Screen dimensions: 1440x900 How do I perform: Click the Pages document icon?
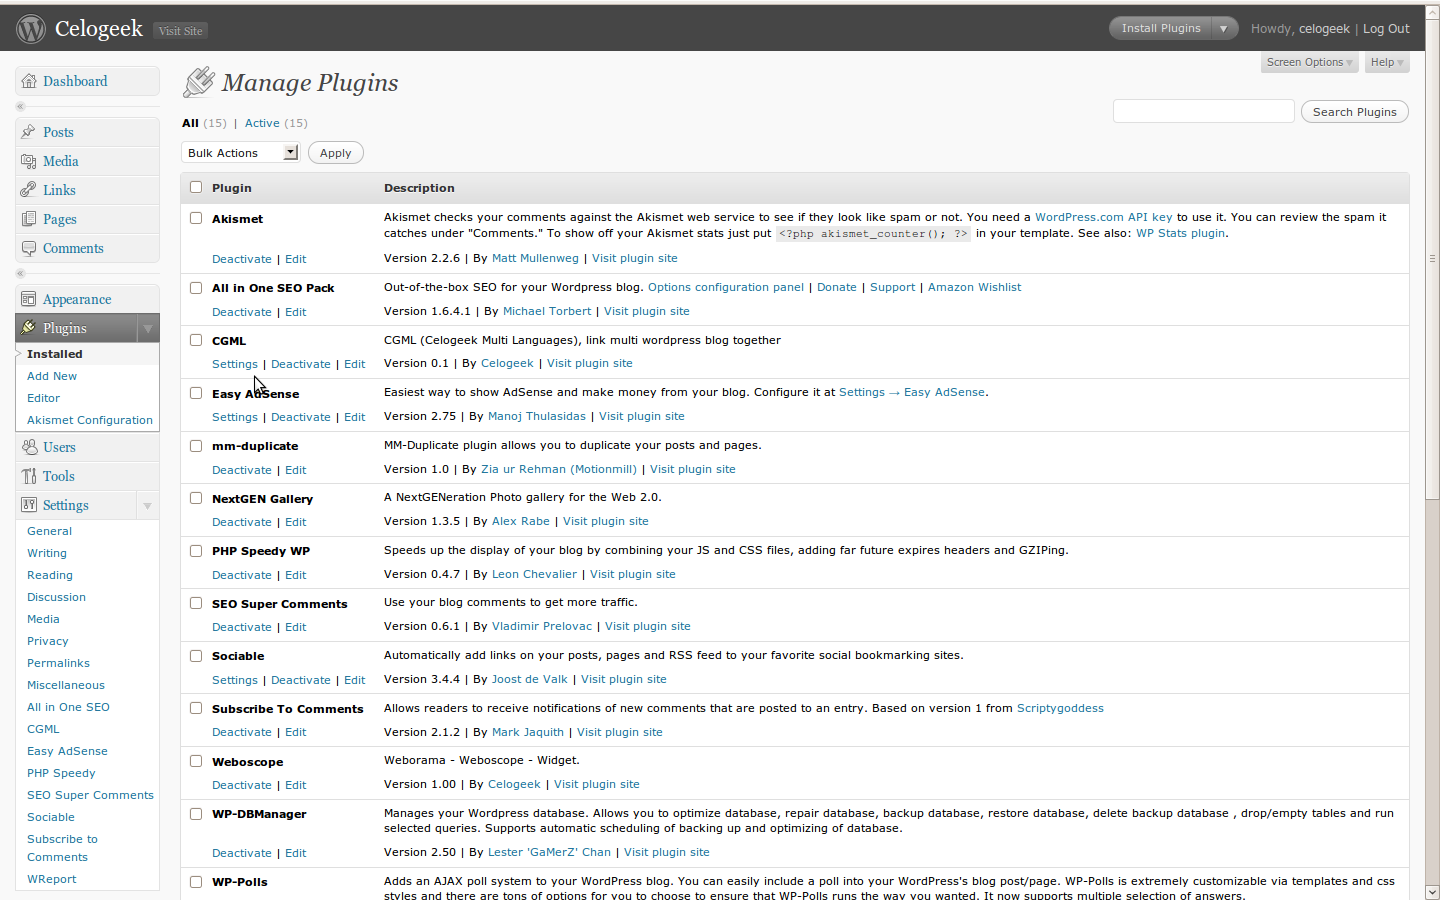[x=29, y=219]
